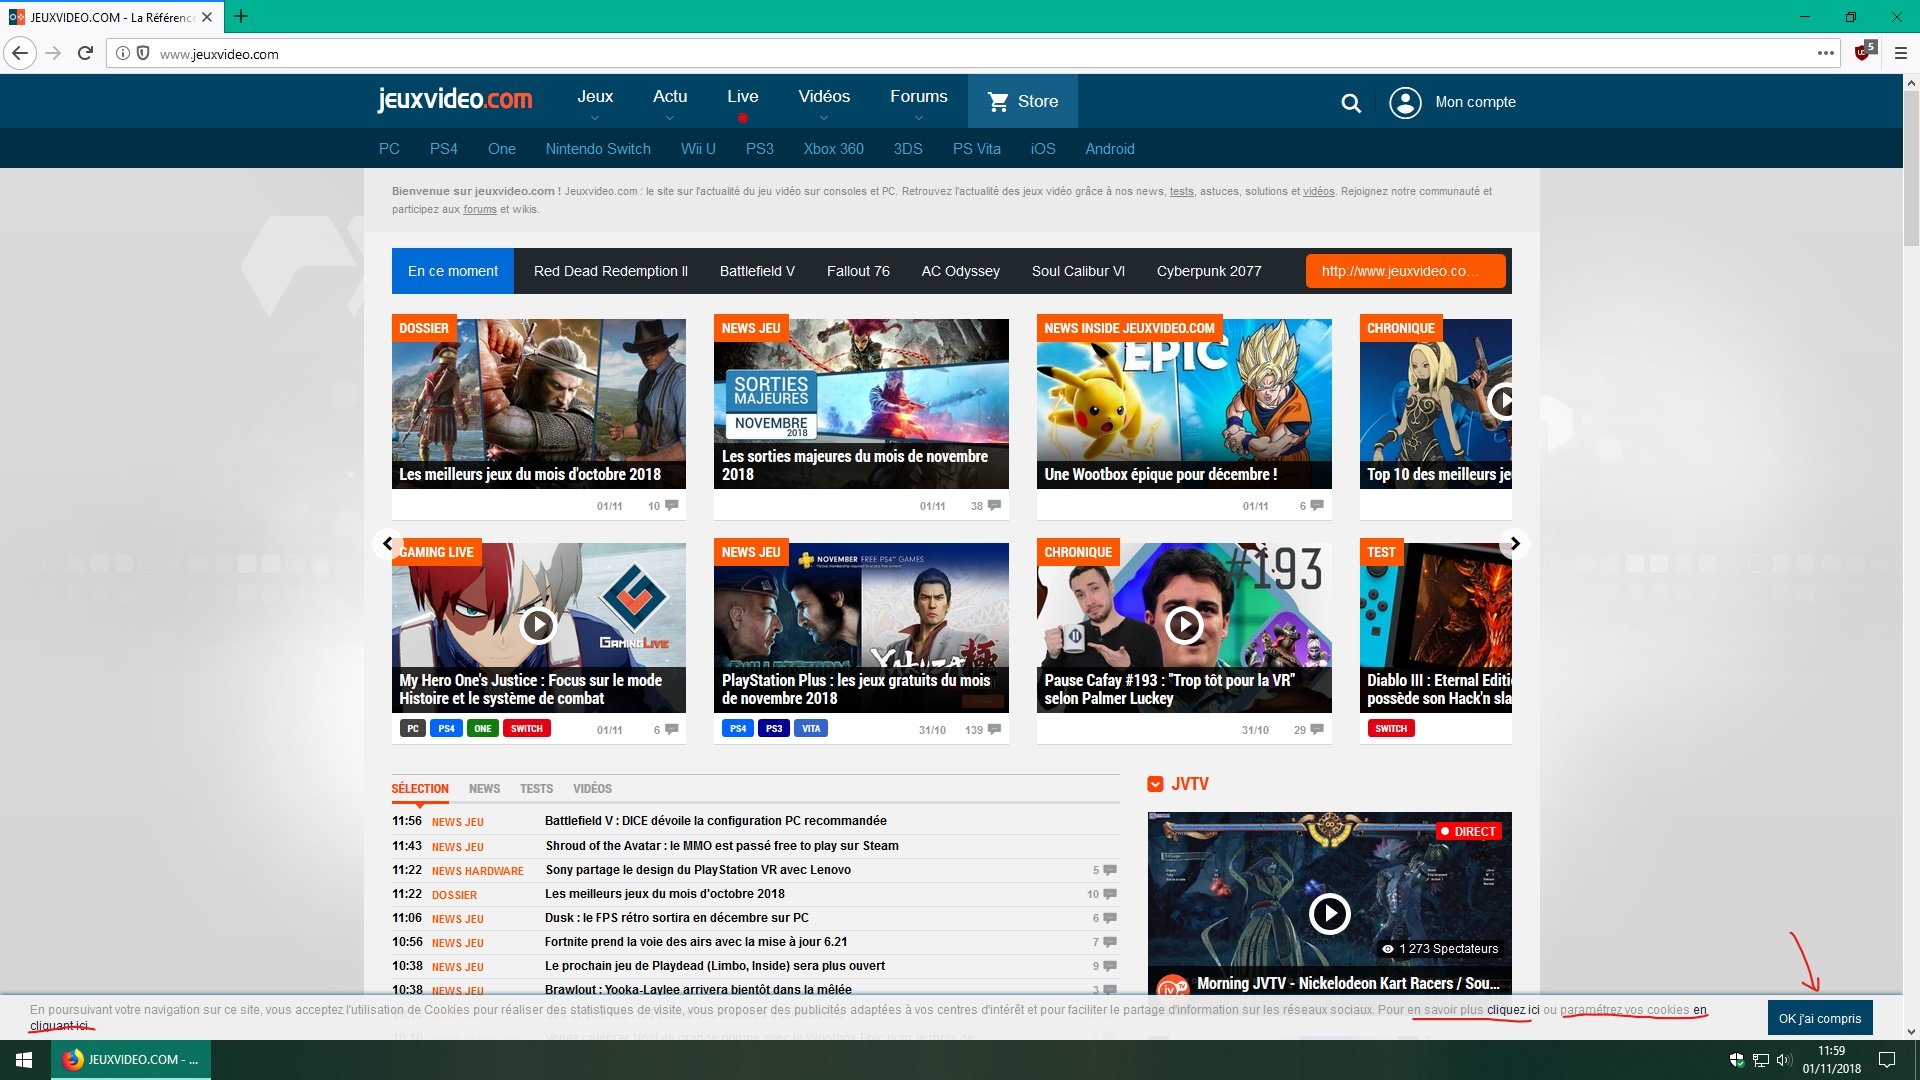Open comments icon for Sony PlayStation VR news
Image resolution: width=1920 pixels, height=1080 pixels.
(1109, 870)
